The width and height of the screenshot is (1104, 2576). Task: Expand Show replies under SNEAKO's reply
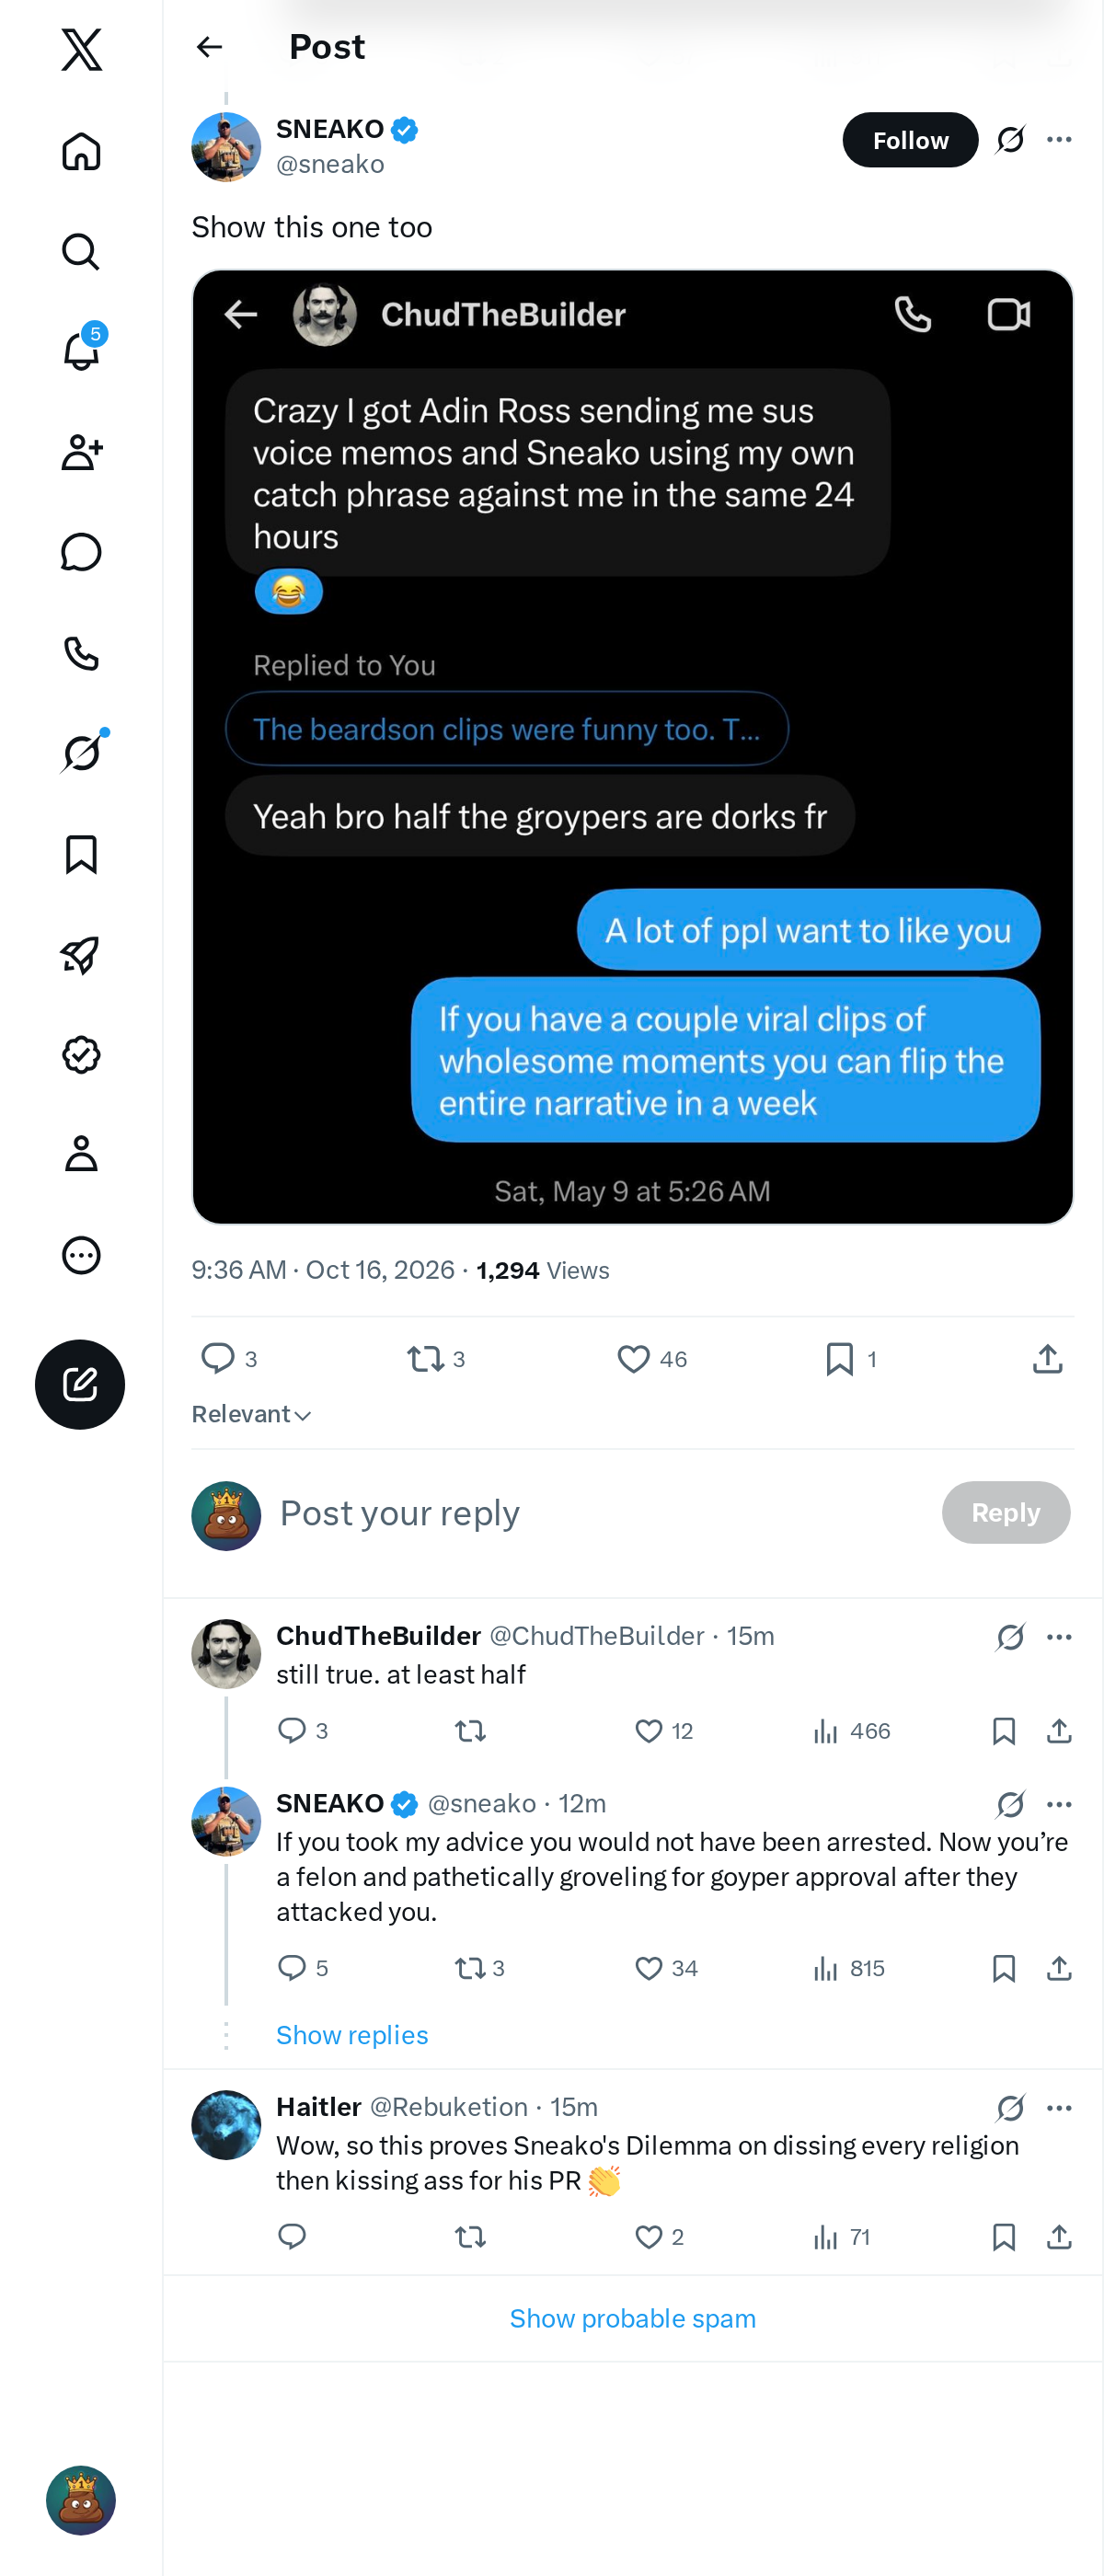352,2034
